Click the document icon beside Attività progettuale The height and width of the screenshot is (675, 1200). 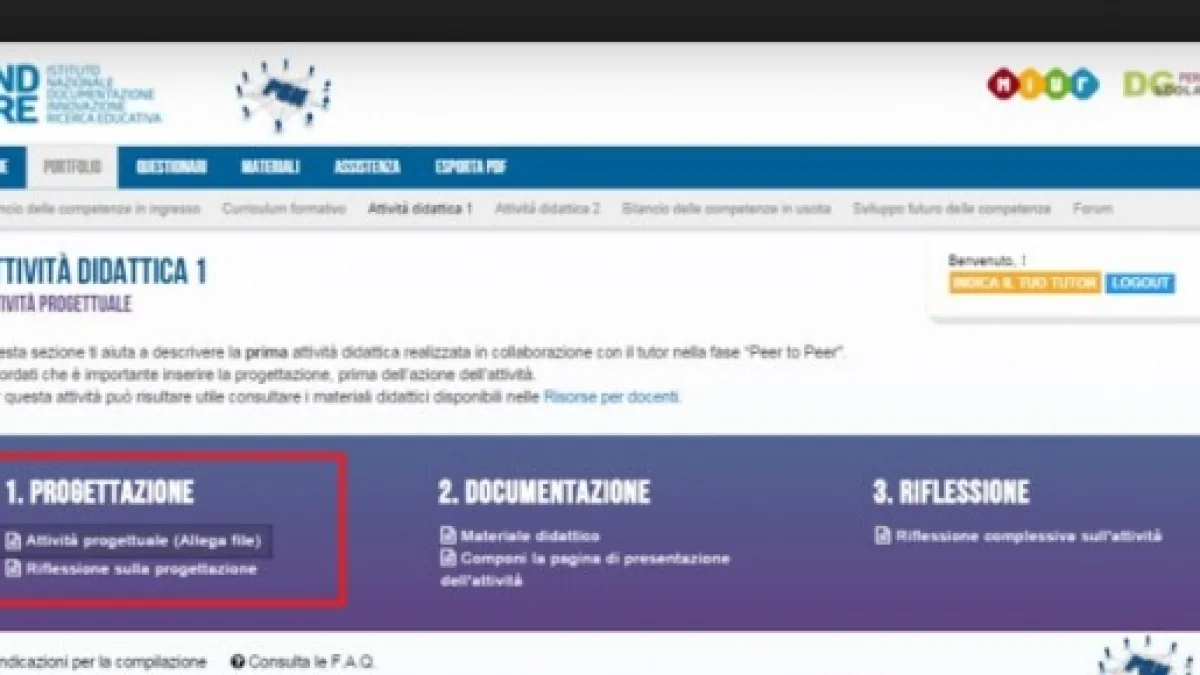click(x=13, y=541)
